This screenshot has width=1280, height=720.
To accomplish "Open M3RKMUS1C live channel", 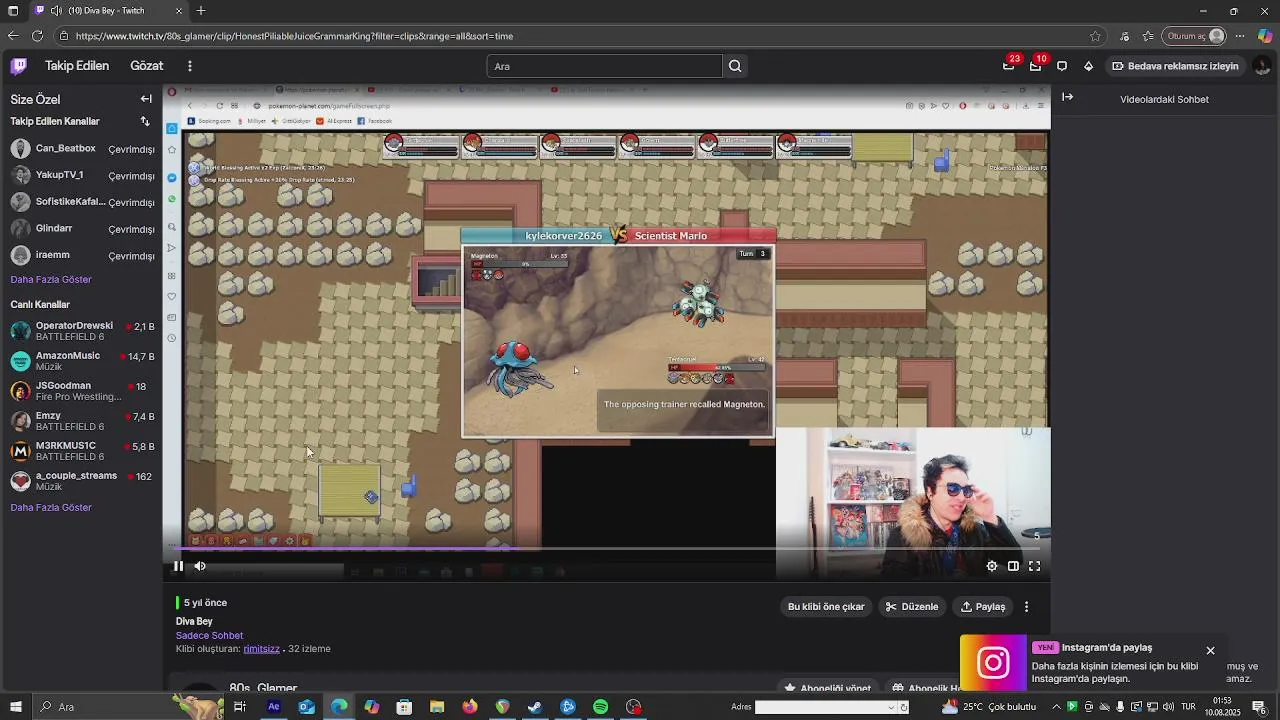I will point(82,451).
